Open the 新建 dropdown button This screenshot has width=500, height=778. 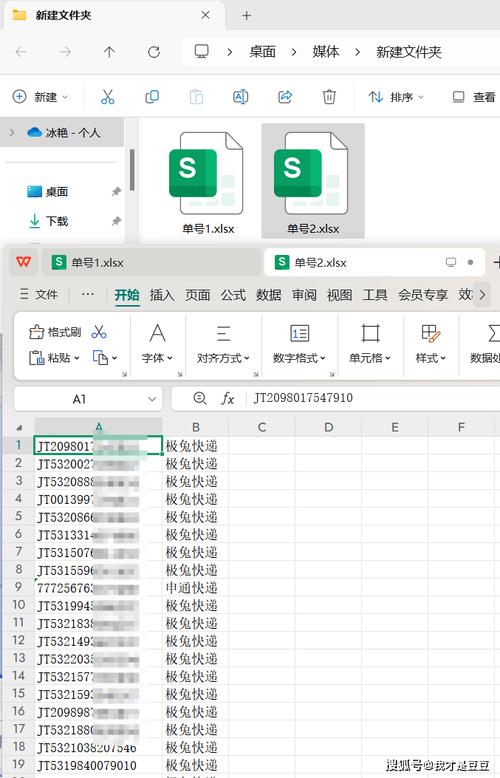coord(40,97)
